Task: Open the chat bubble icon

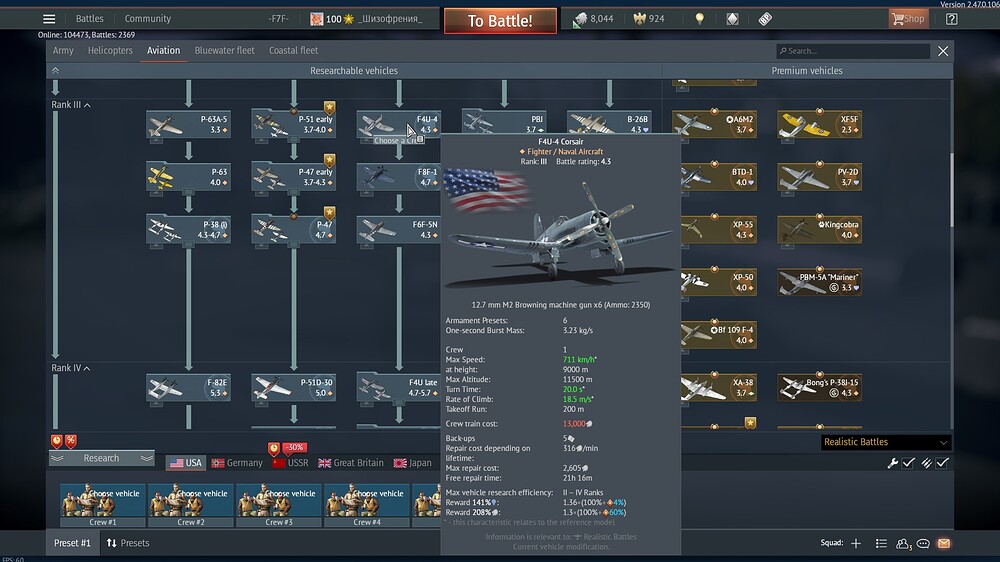Action: tap(923, 544)
